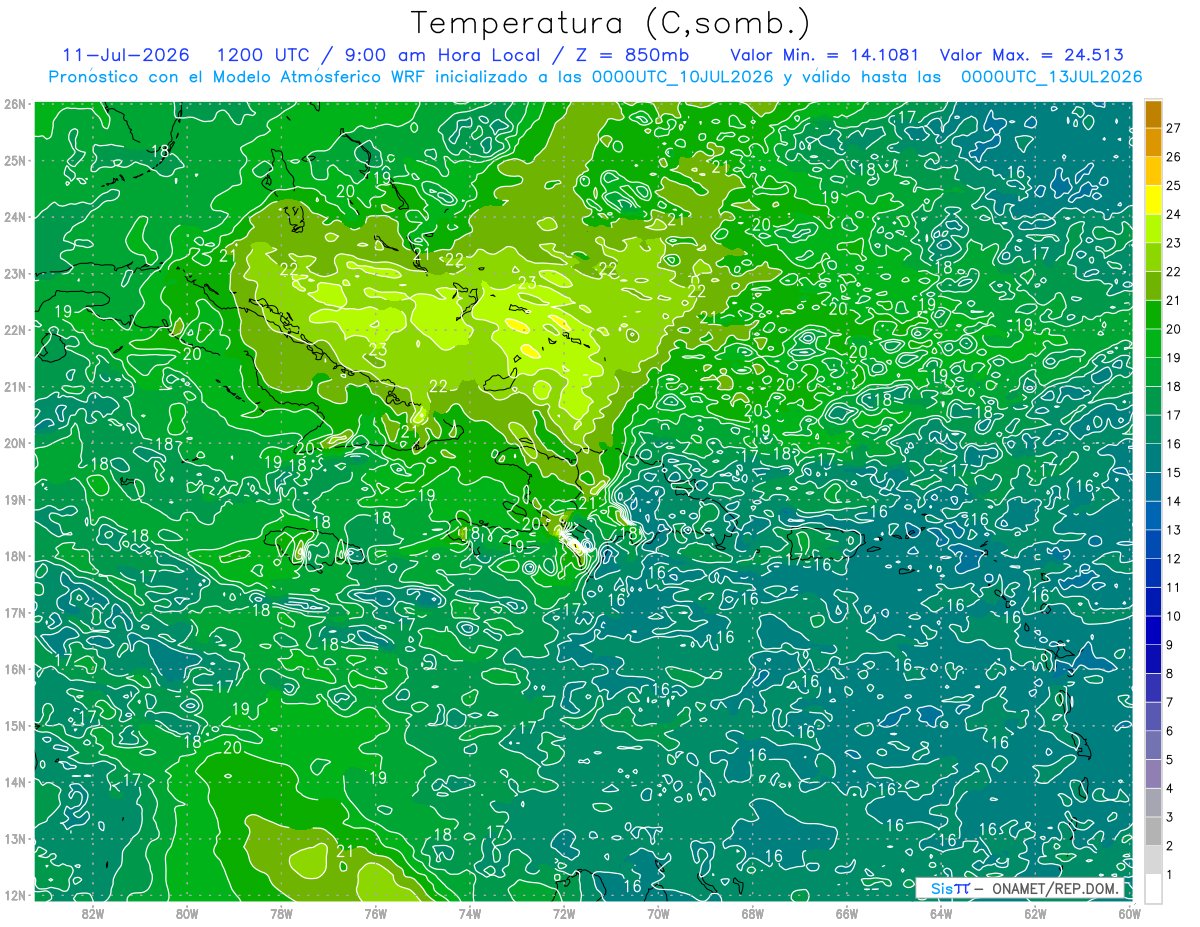Viewport: 1200px width, 927px height.
Task: Pick the yellow swatch between colorbar 24 and 25
Action: click(x=1153, y=200)
